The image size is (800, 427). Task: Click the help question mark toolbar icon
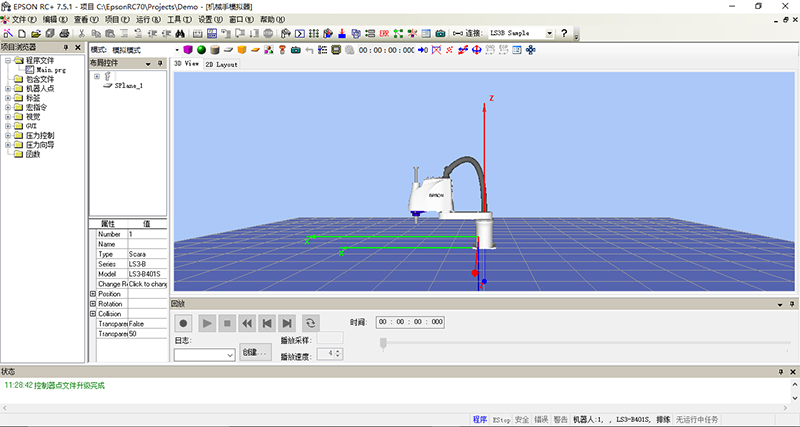[x=565, y=33]
